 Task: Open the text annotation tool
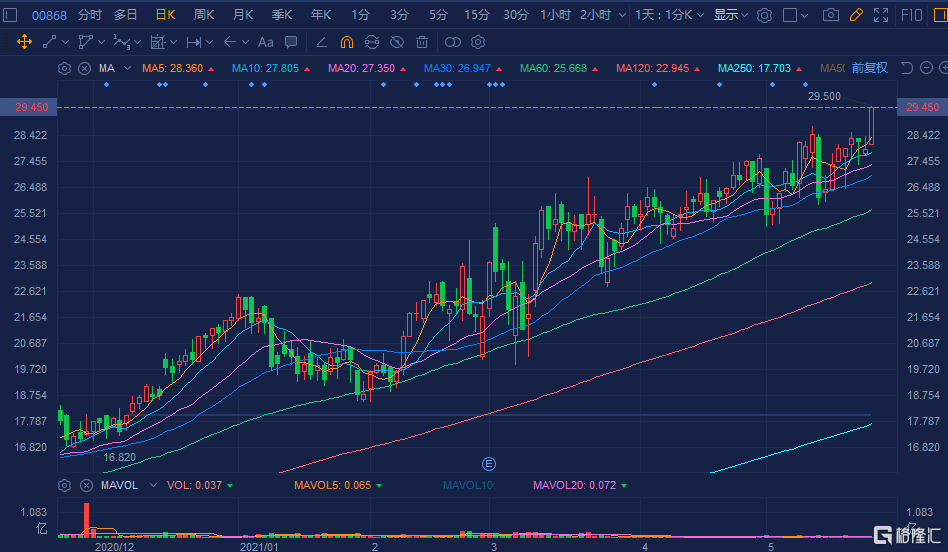click(x=265, y=42)
